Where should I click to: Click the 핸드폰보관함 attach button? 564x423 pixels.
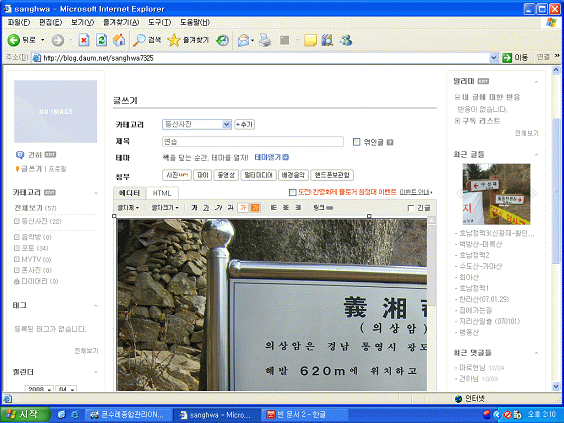point(332,175)
